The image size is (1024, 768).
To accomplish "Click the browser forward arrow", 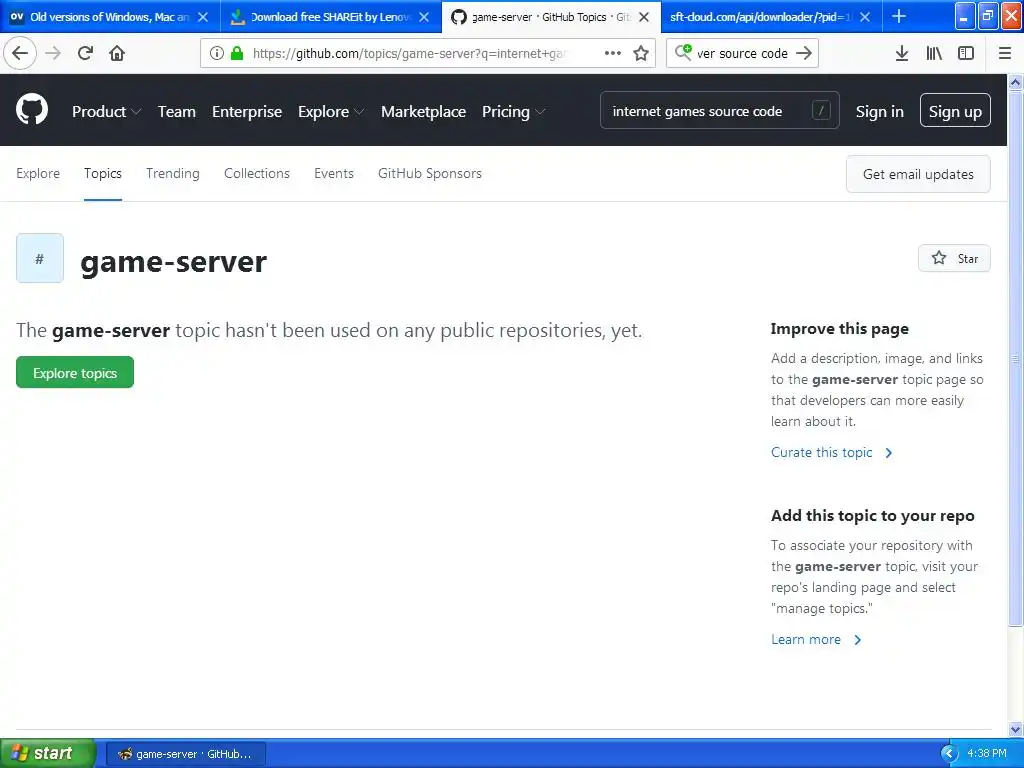I will click(53, 53).
